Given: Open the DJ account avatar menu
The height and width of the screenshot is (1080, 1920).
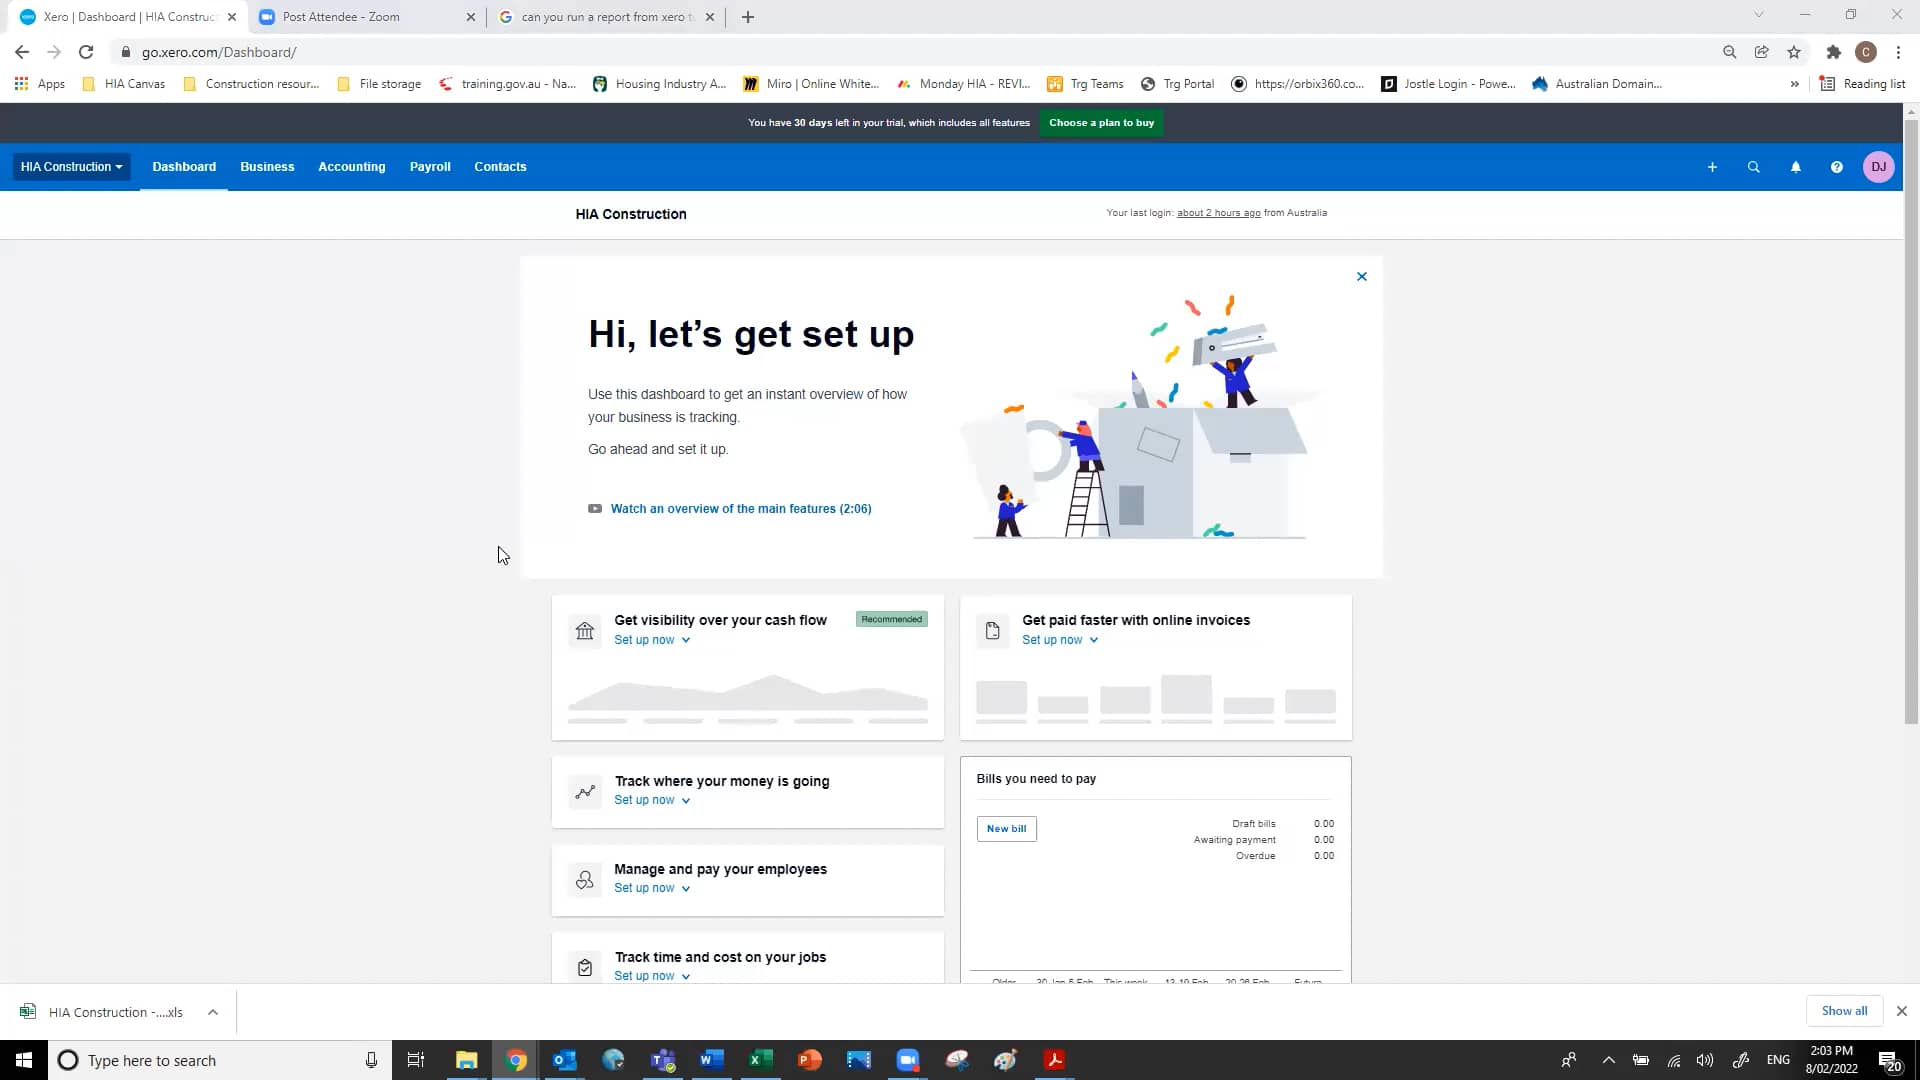Looking at the screenshot, I should coord(1879,166).
